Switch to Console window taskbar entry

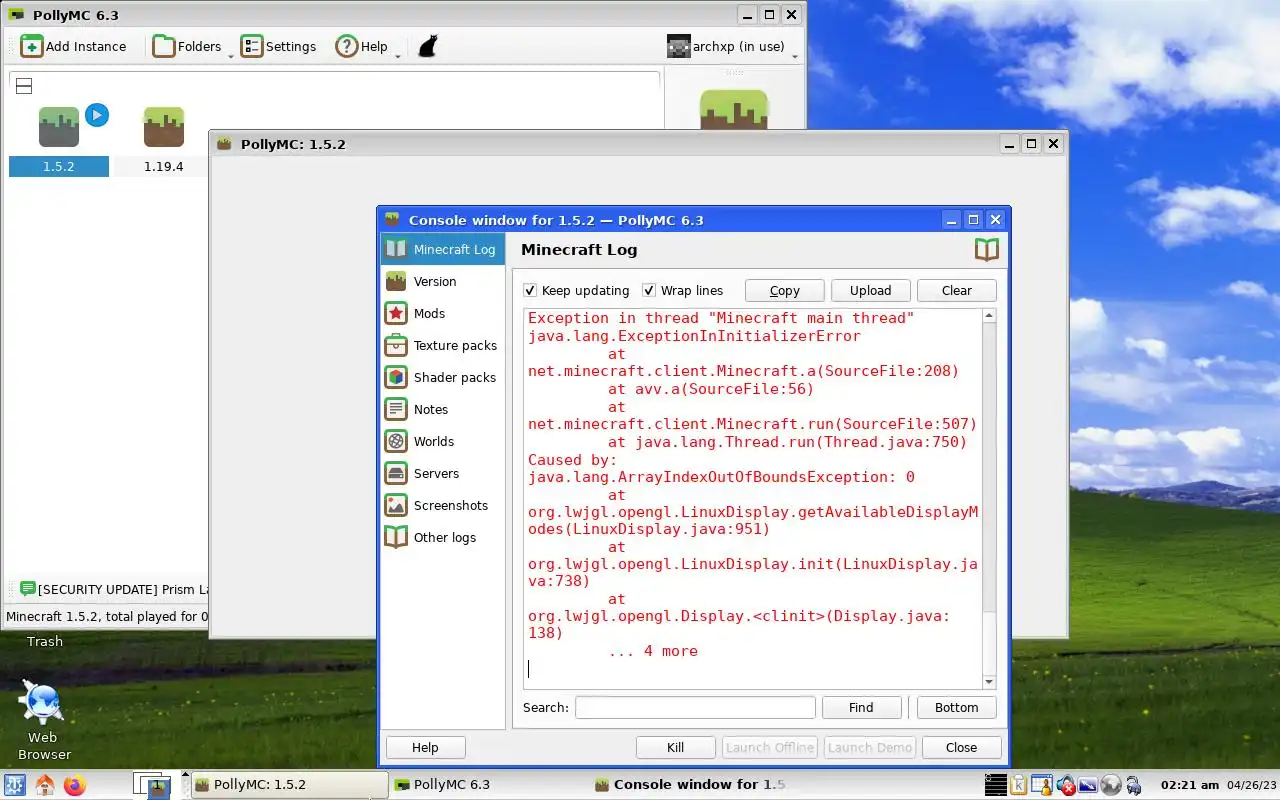689,785
